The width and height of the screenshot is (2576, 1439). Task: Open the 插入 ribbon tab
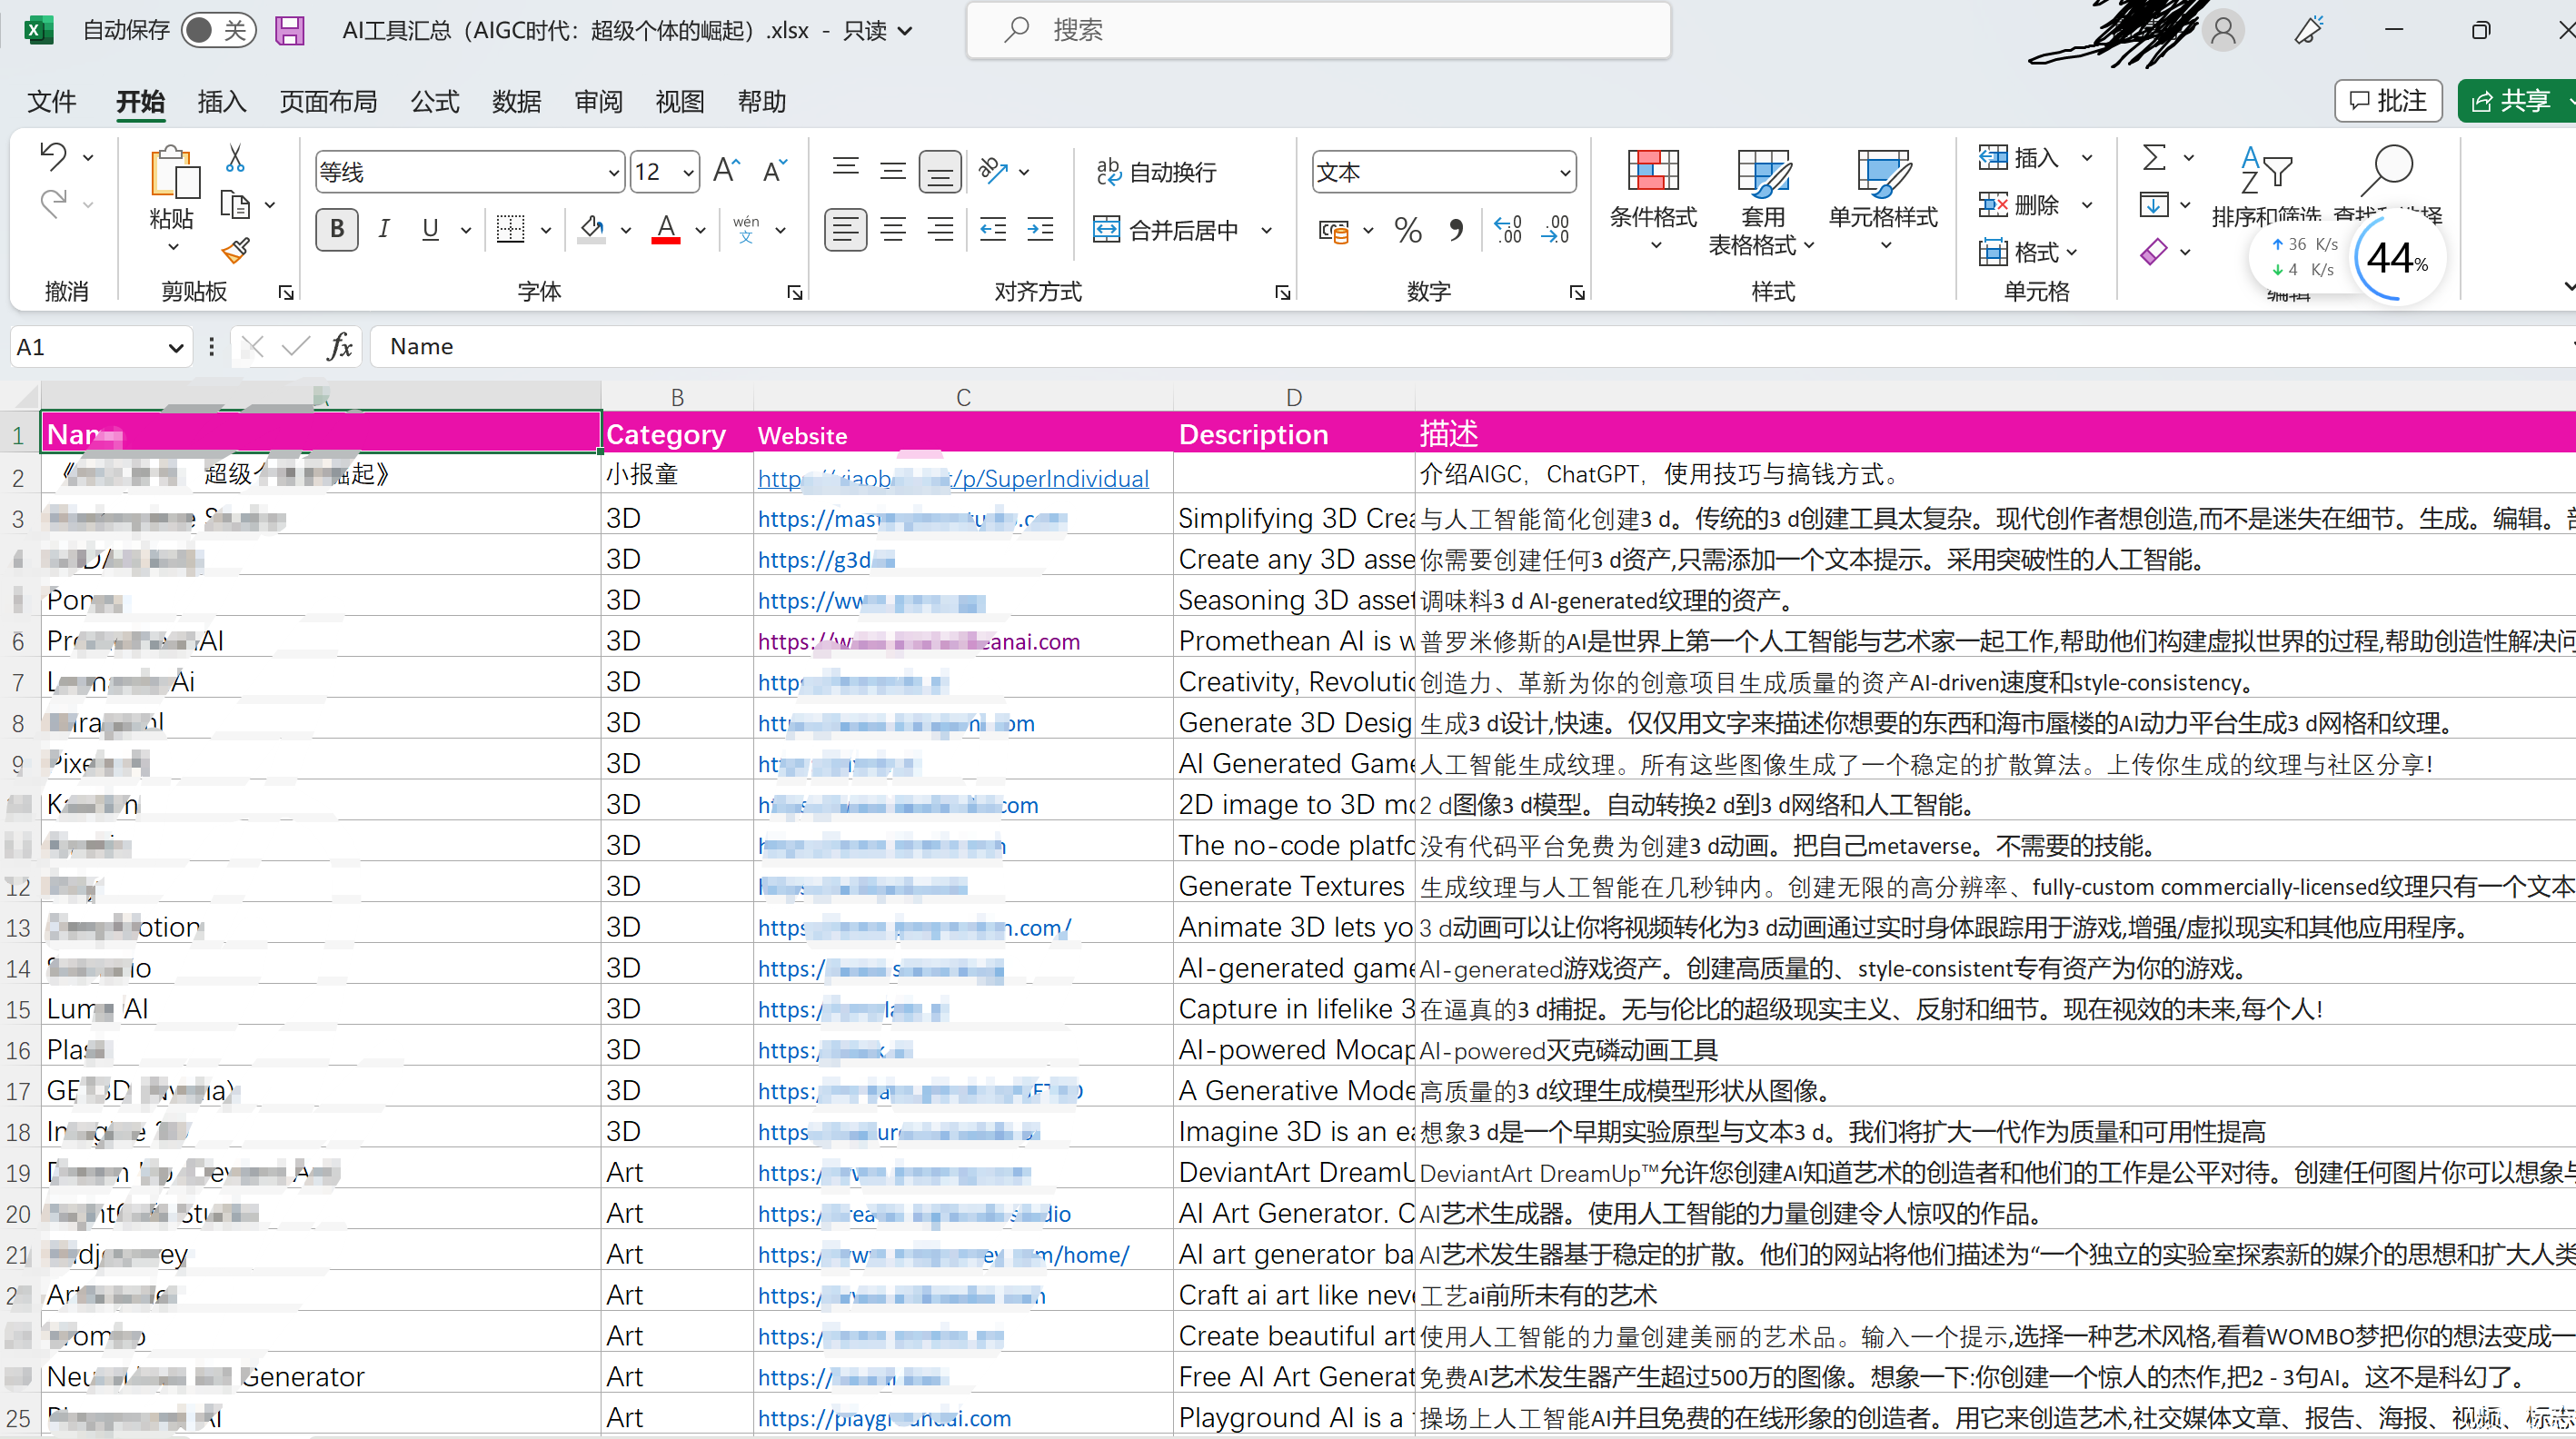pyautogui.click(x=221, y=101)
